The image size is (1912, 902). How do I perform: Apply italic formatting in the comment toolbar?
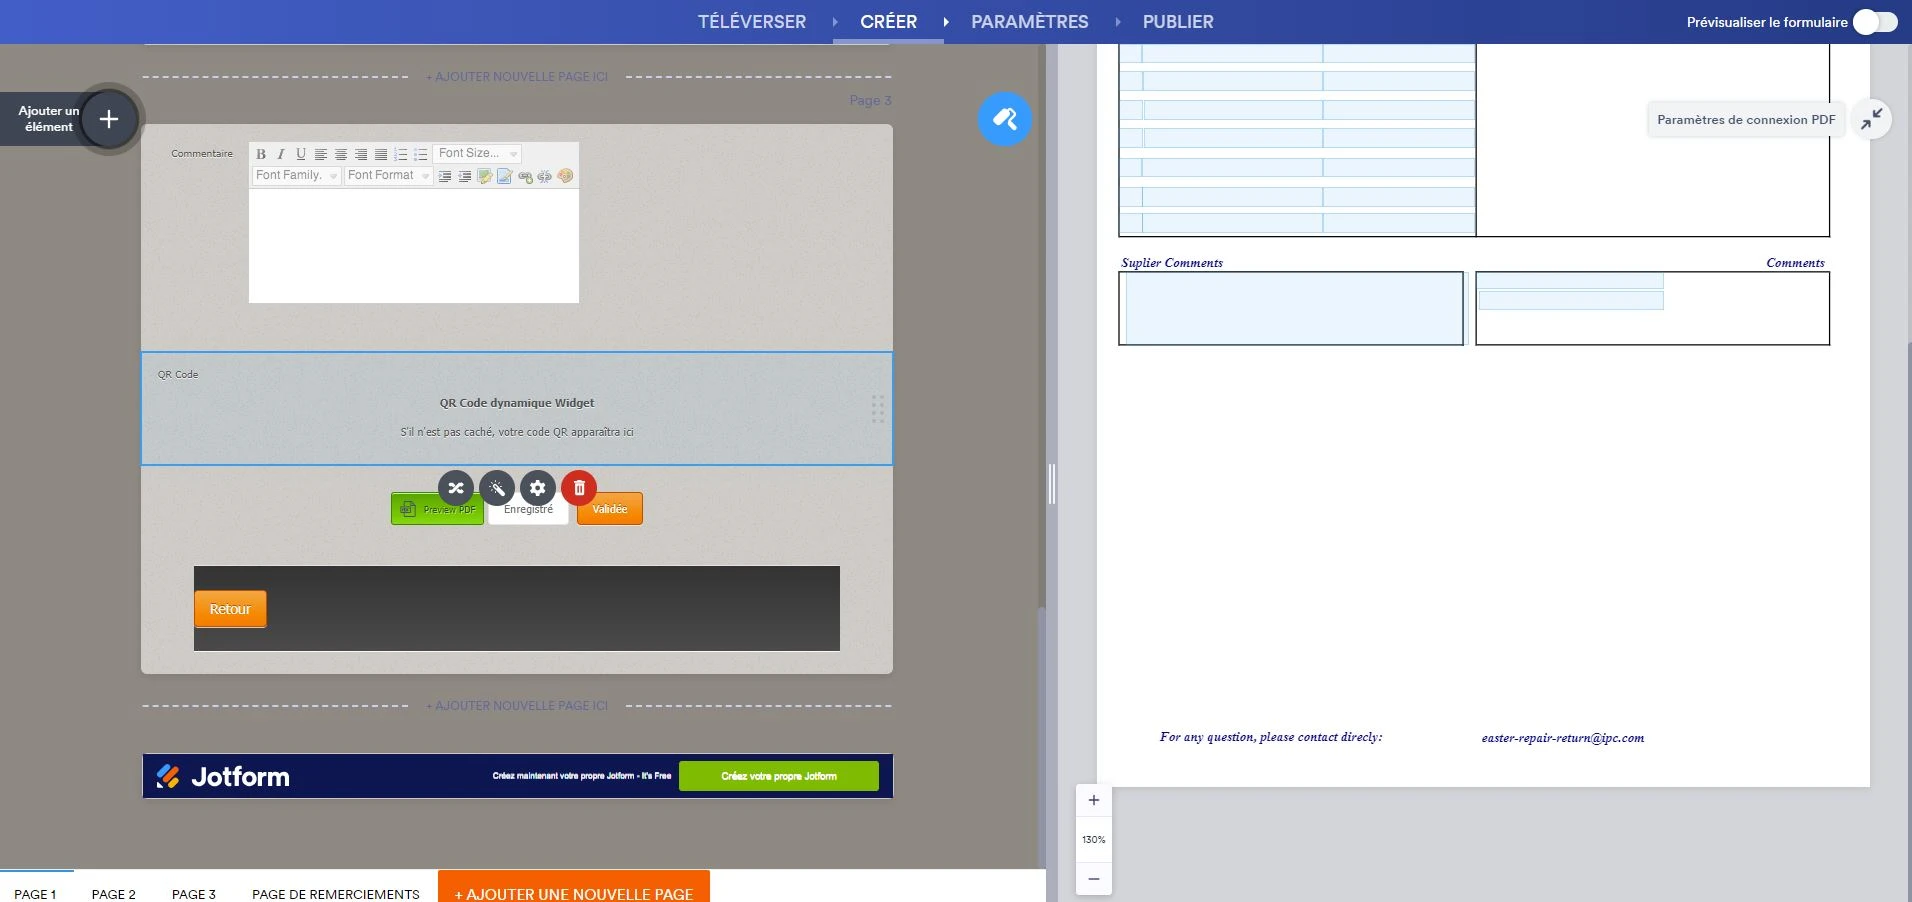(x=282, y=154)
